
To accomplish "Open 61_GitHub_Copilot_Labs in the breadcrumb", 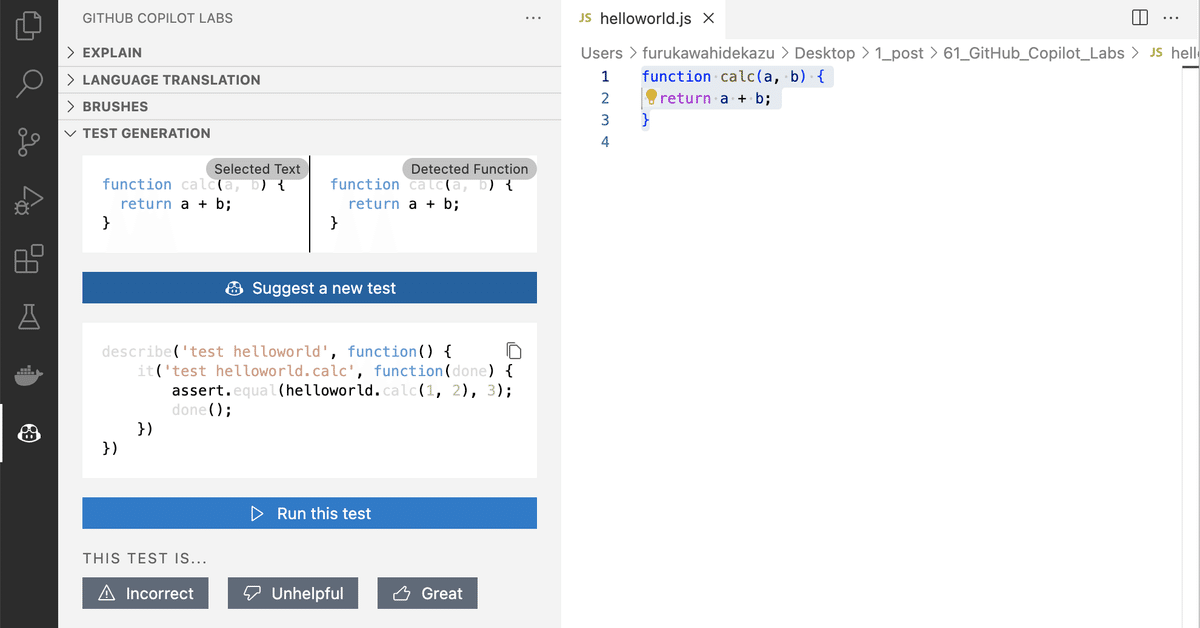I will 1033,53.
